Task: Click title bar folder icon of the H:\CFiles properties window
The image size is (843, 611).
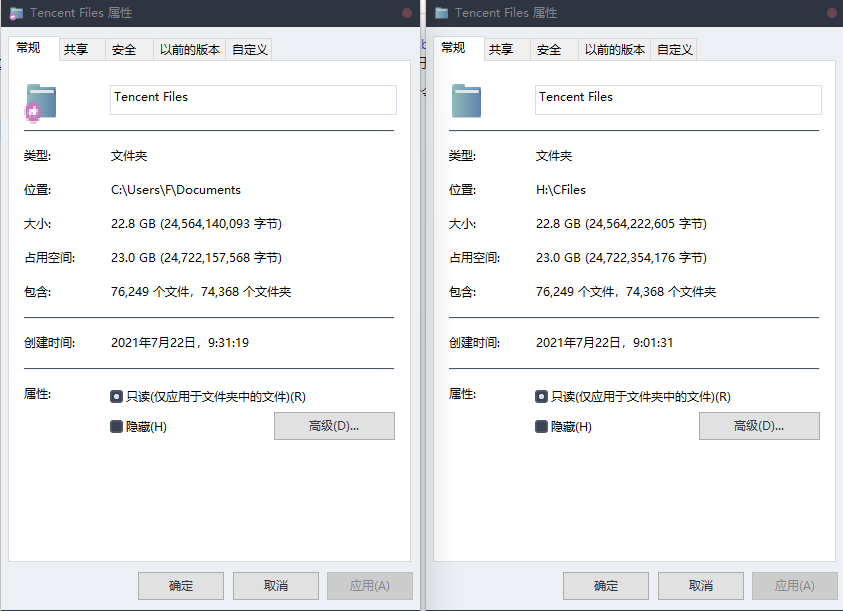Action: tap(441, 13)
